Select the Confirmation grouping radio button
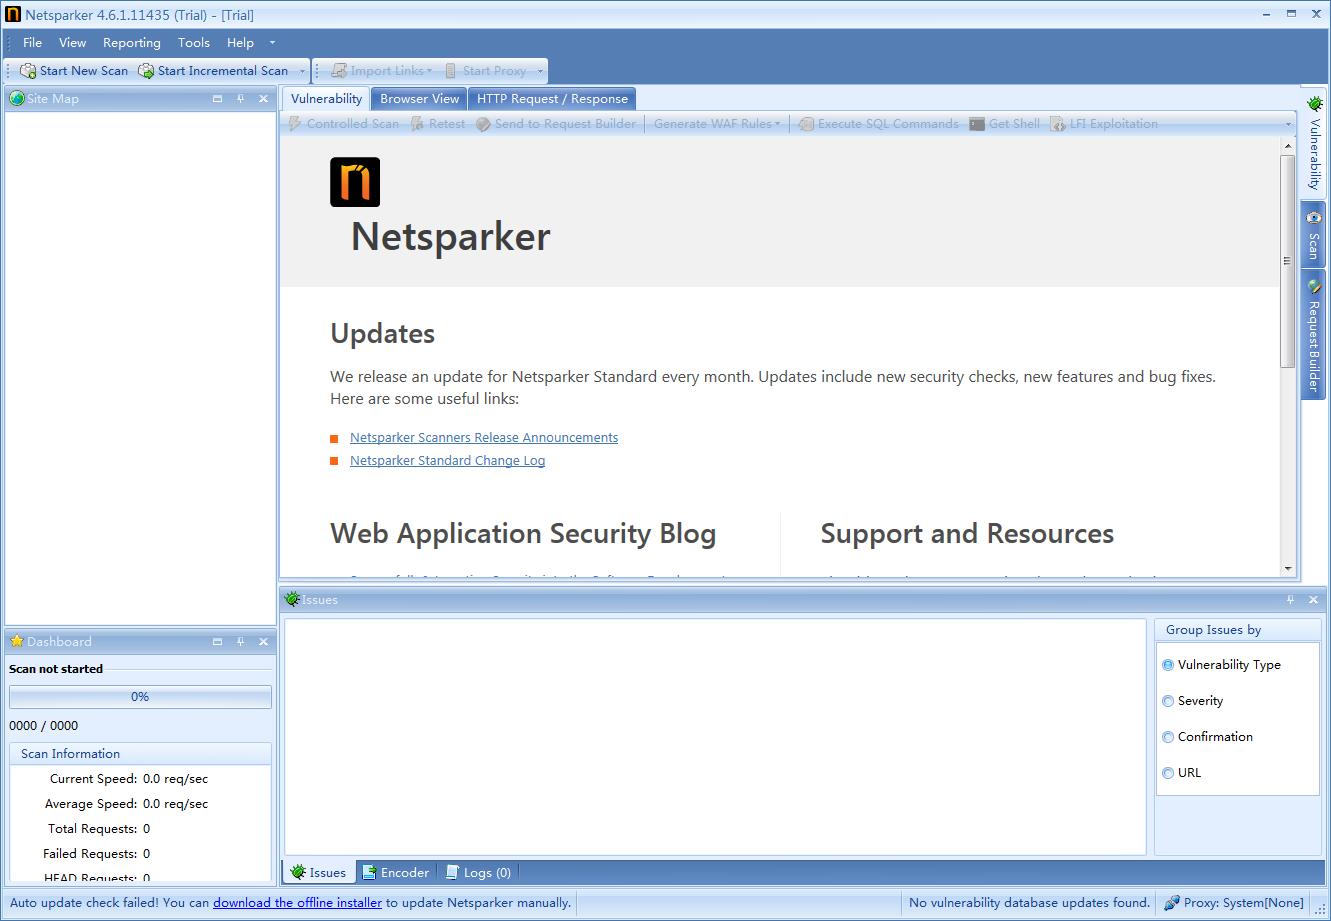Screen dimensions: 1331x921 point(1168,737)
